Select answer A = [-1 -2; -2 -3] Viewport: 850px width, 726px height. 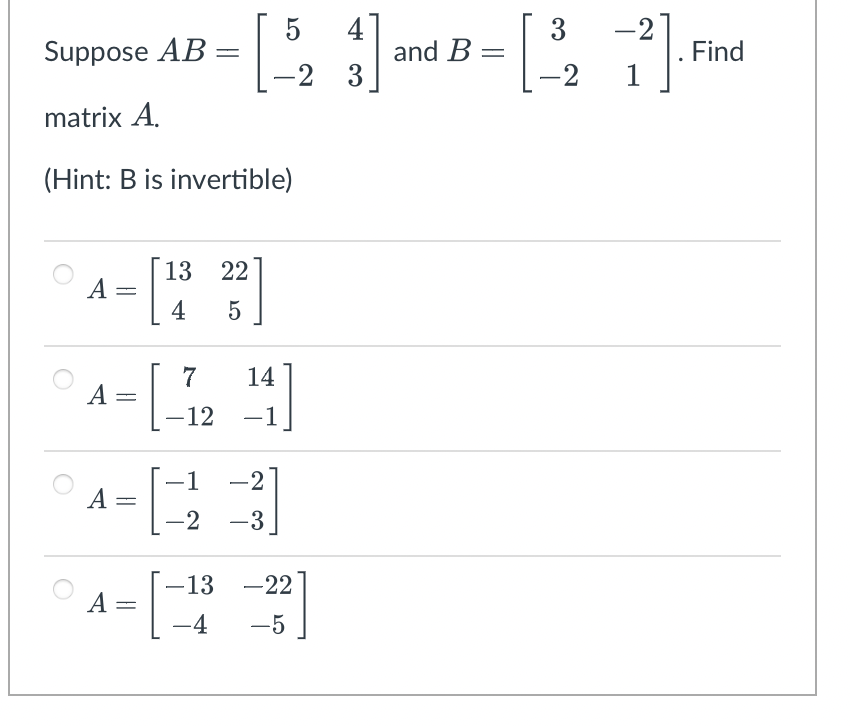(63, 482)
